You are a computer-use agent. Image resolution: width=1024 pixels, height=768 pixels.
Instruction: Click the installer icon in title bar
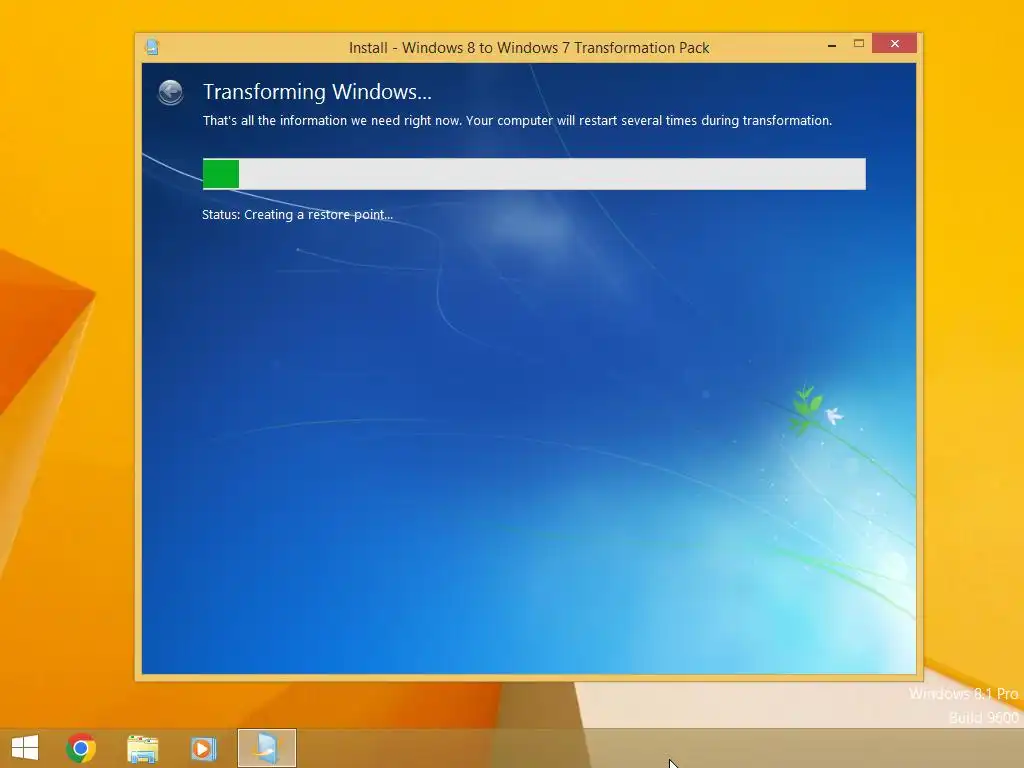point(152,47)
